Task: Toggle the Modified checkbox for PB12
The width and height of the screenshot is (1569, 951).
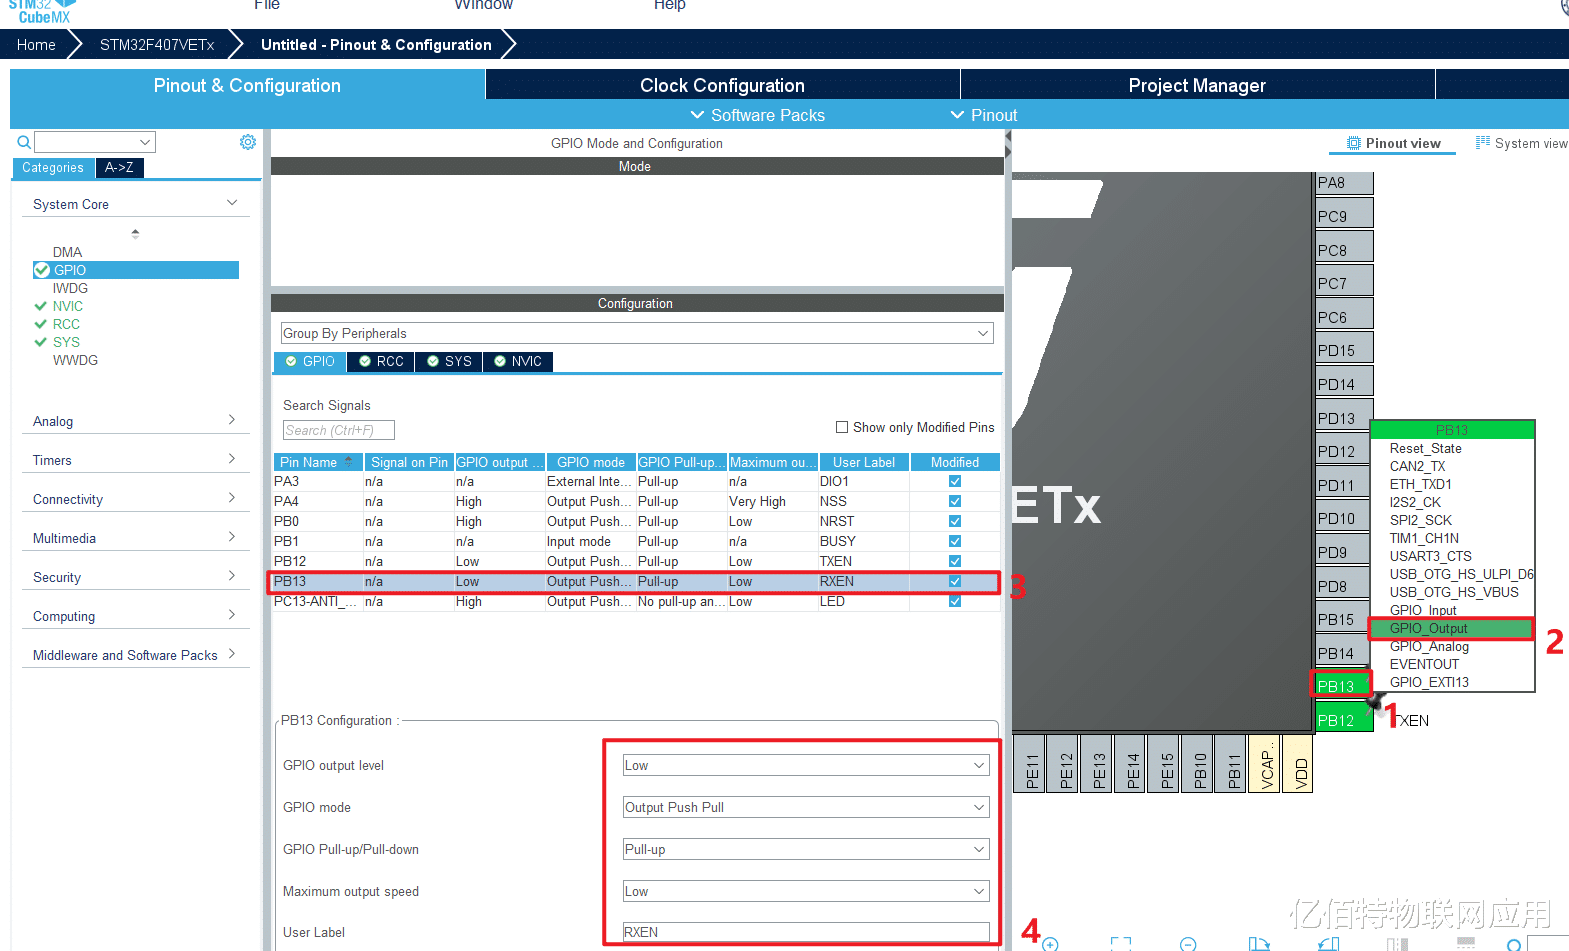Action: click(955, 561)
